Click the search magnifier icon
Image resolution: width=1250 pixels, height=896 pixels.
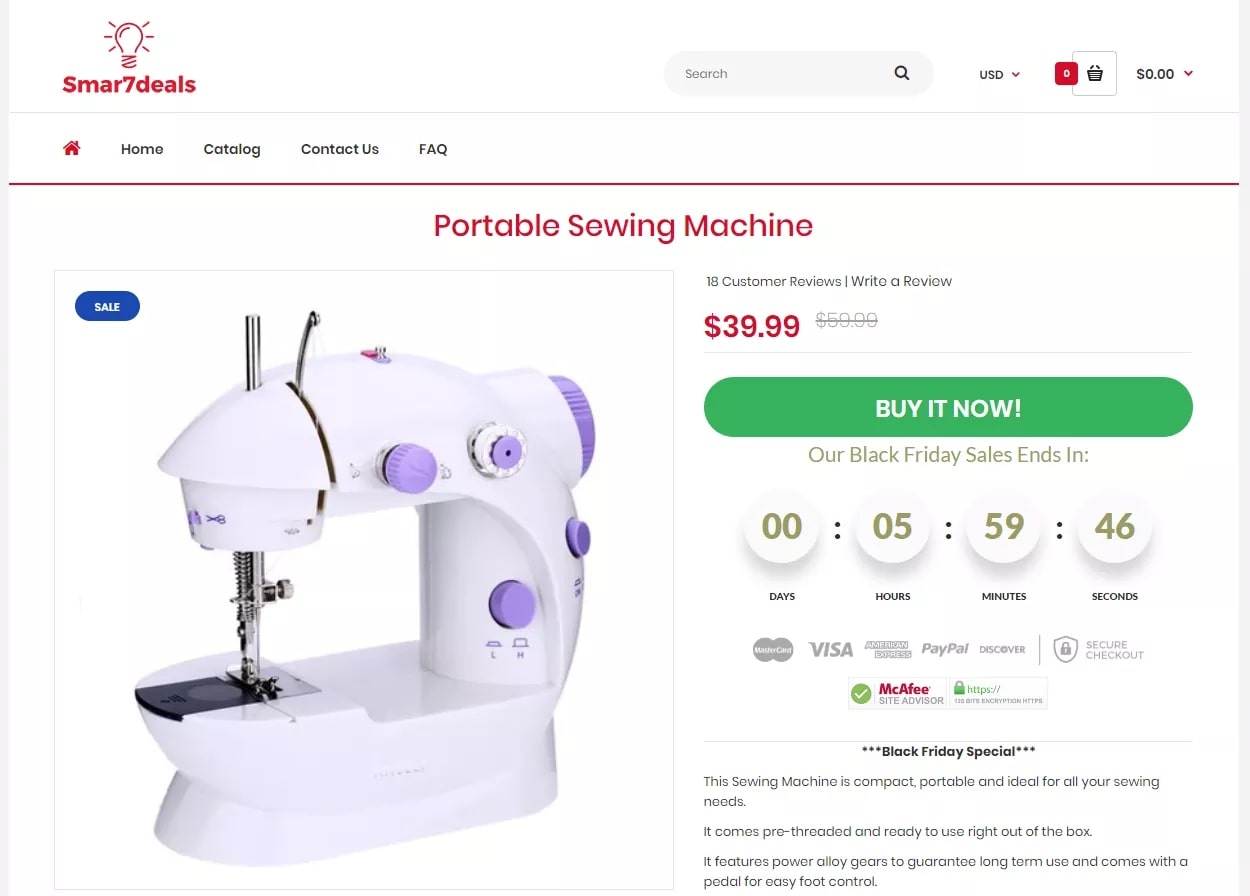pos(902,73)
